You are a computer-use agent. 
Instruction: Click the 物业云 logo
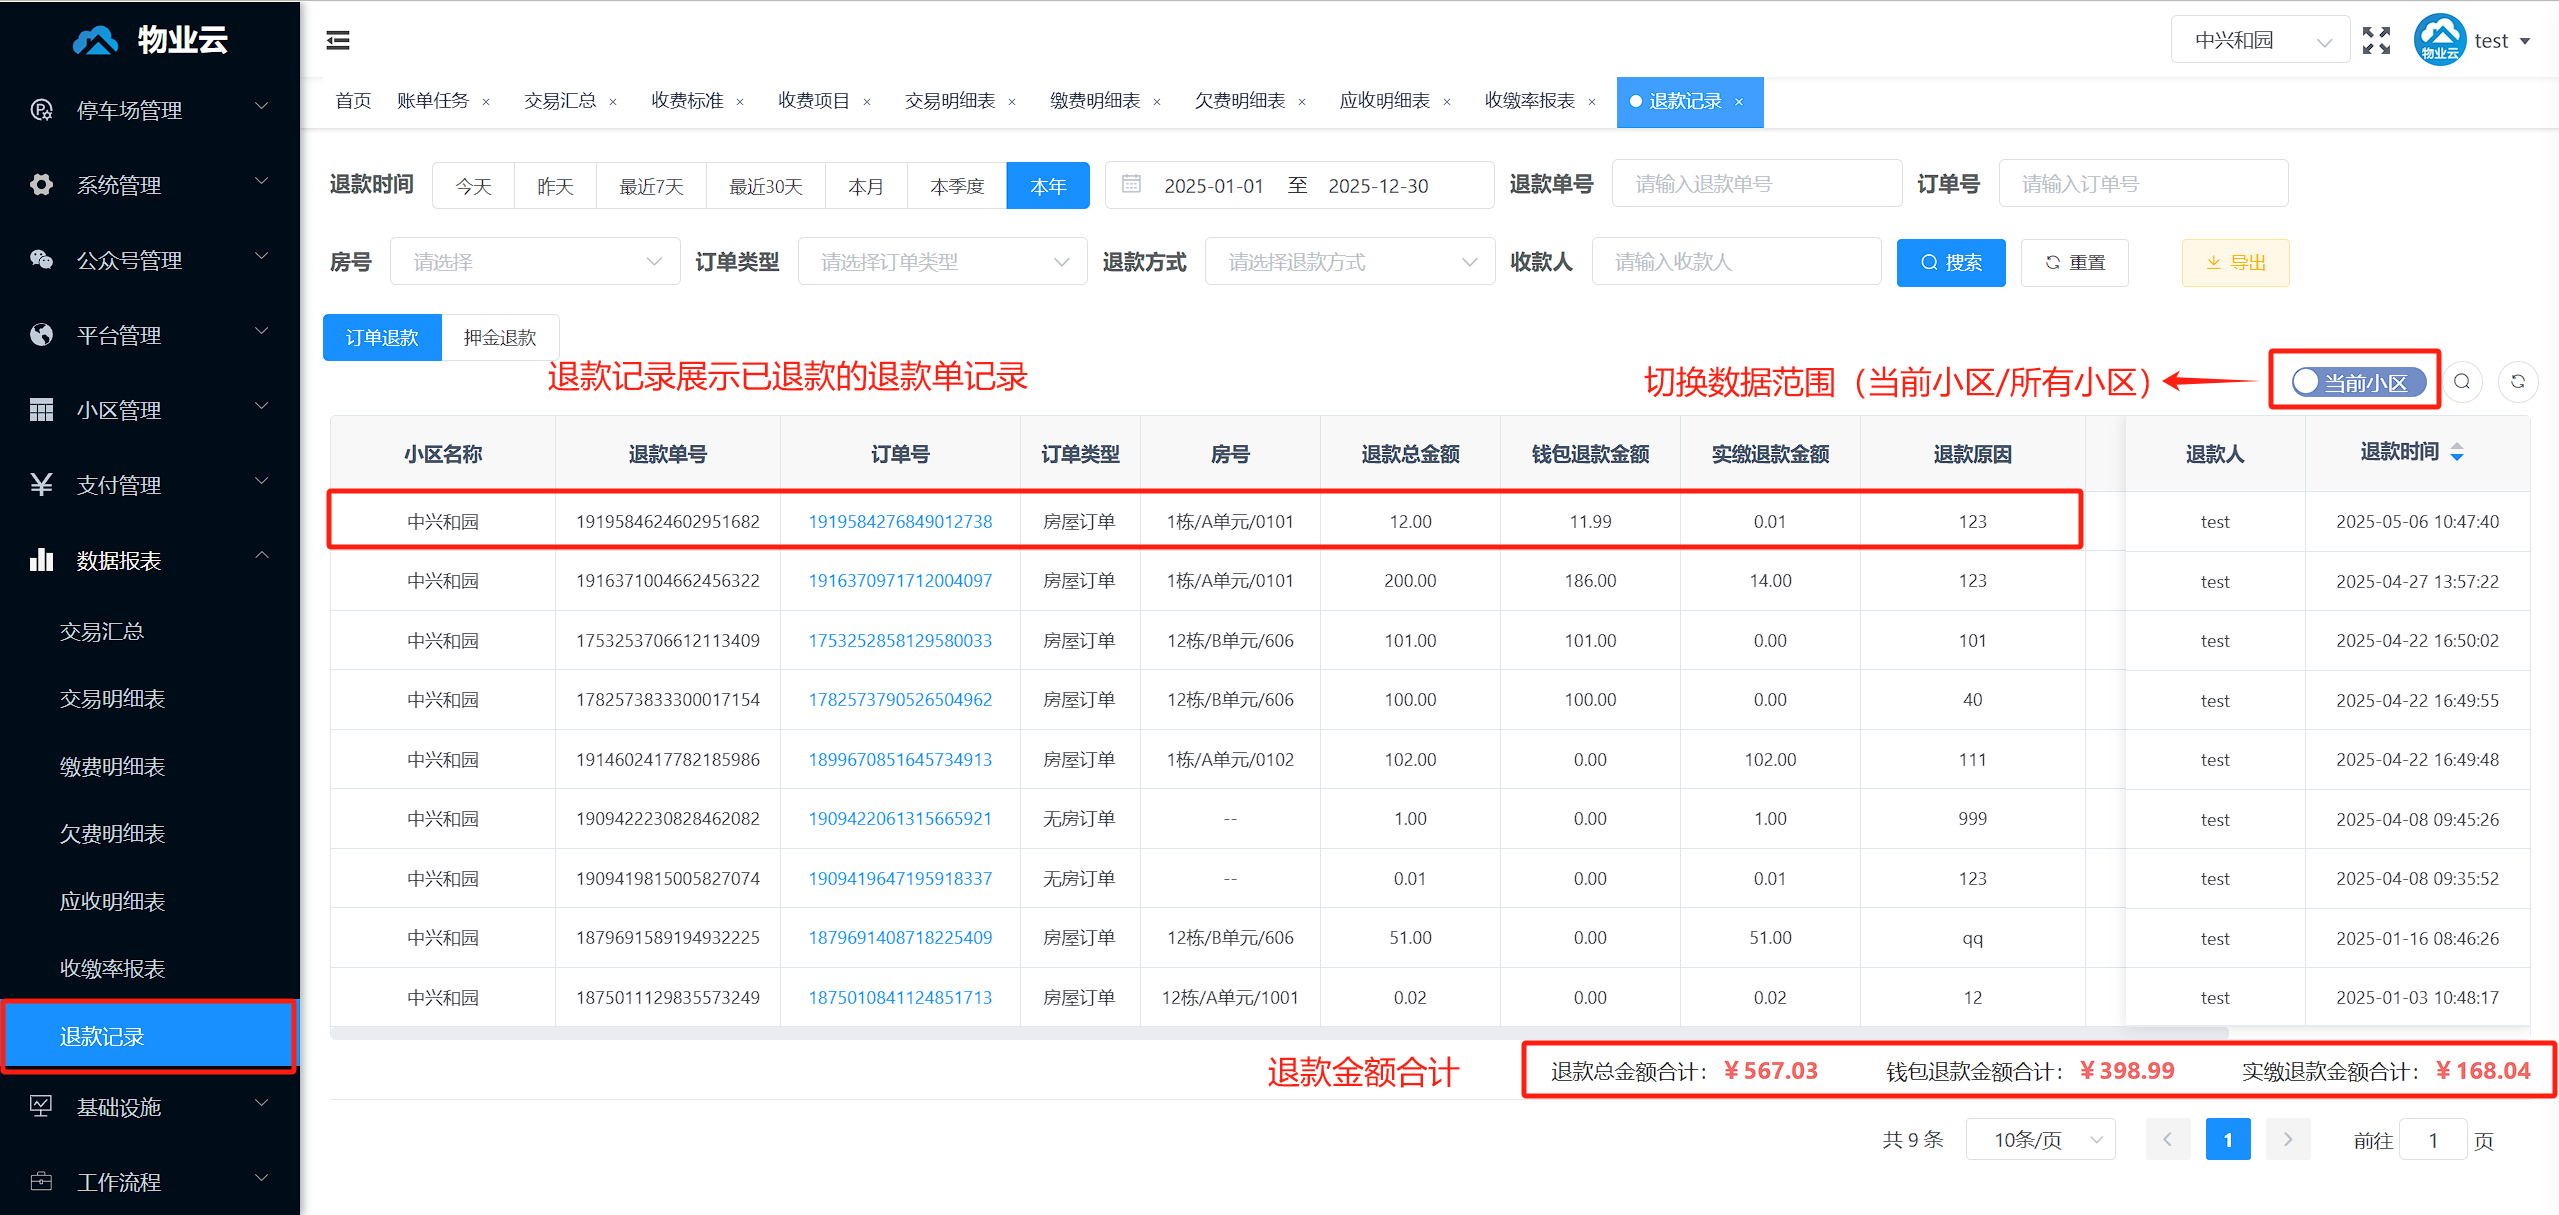point(150,40)
